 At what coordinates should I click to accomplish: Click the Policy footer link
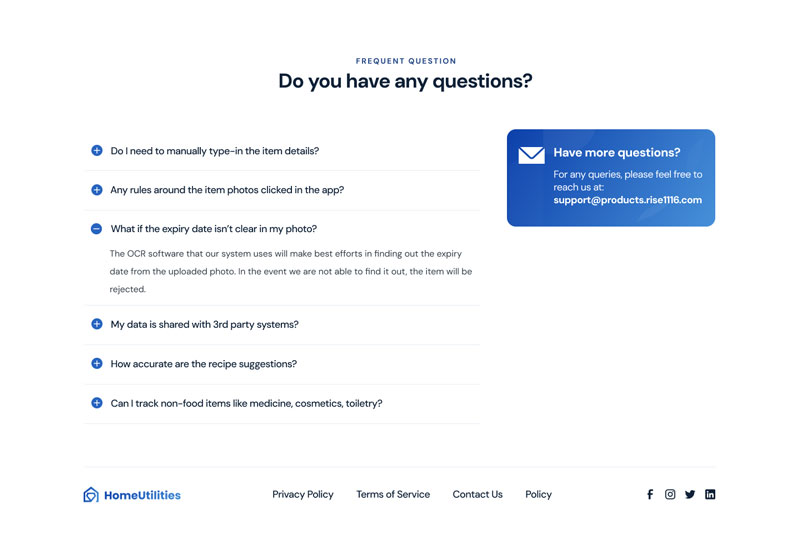(x=538, y=494)
